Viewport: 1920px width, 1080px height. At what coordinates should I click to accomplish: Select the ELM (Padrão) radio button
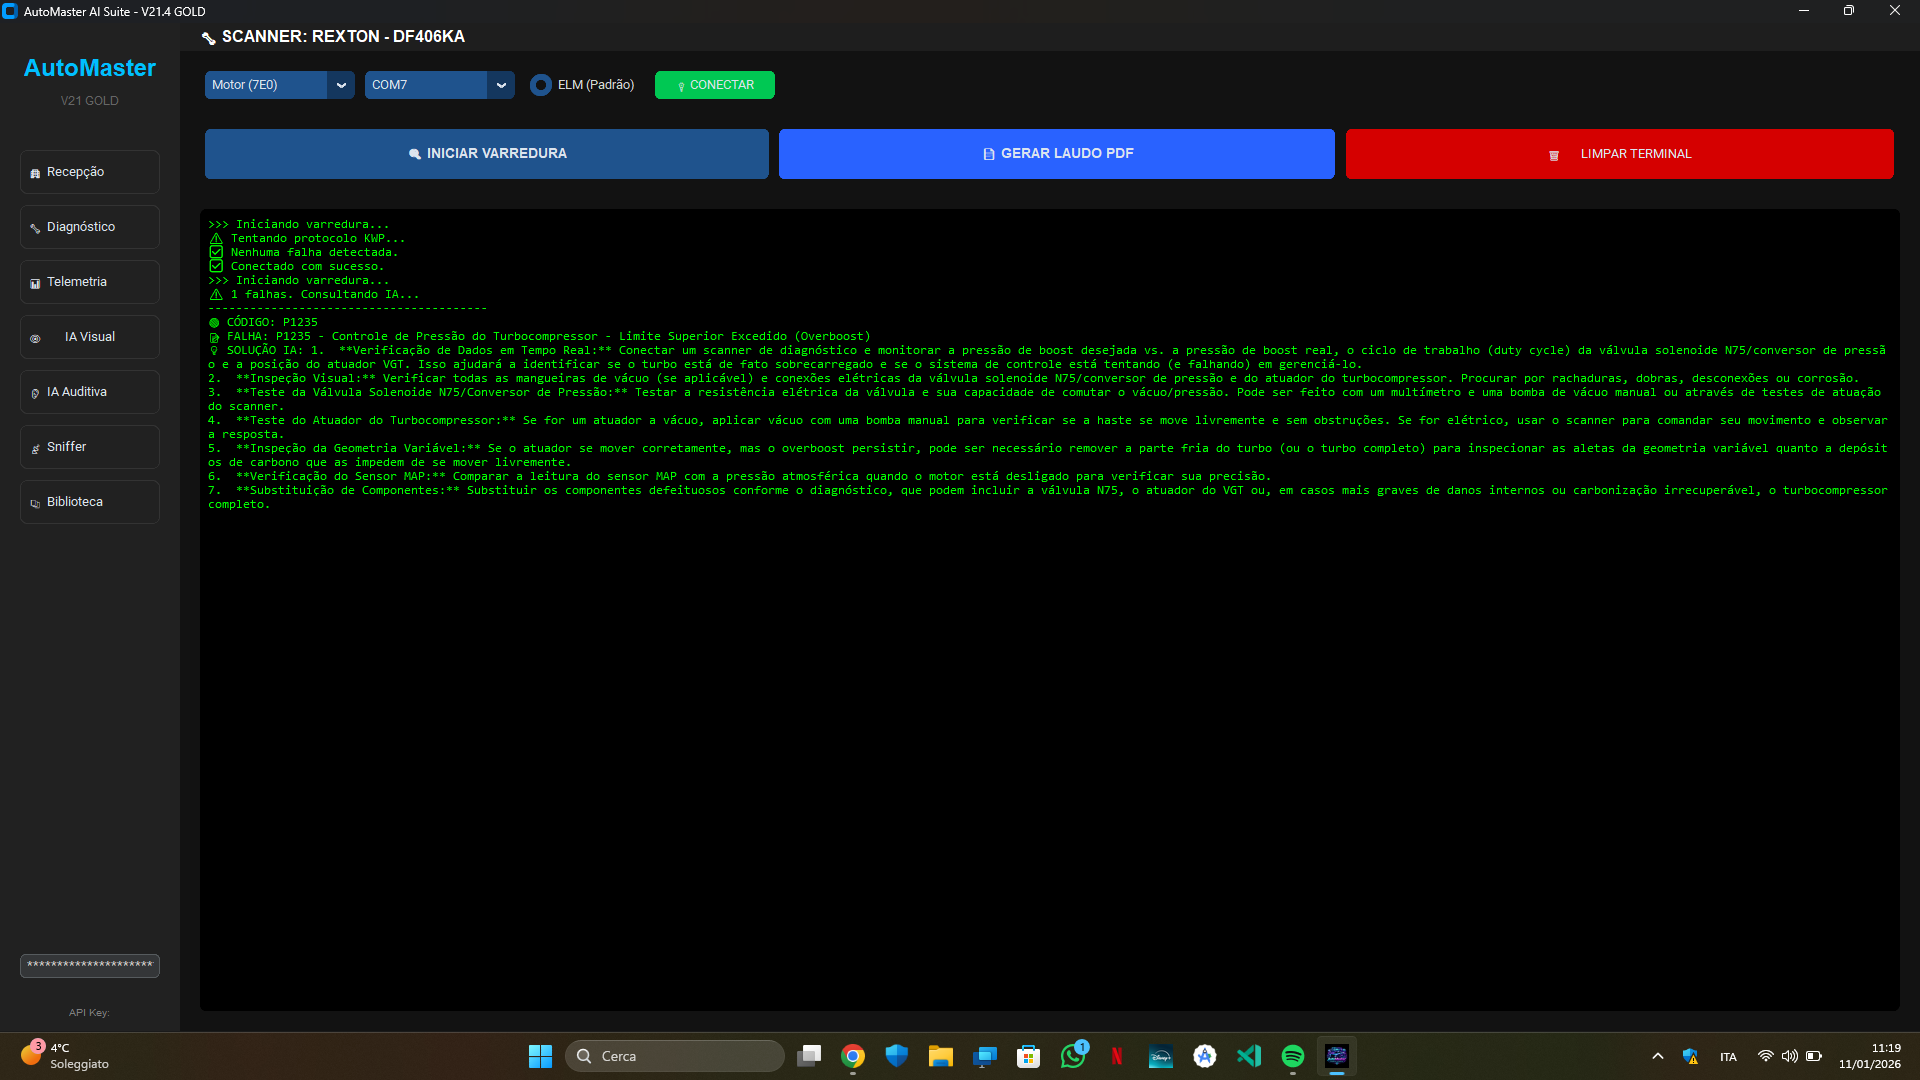(x=541, y=85)
